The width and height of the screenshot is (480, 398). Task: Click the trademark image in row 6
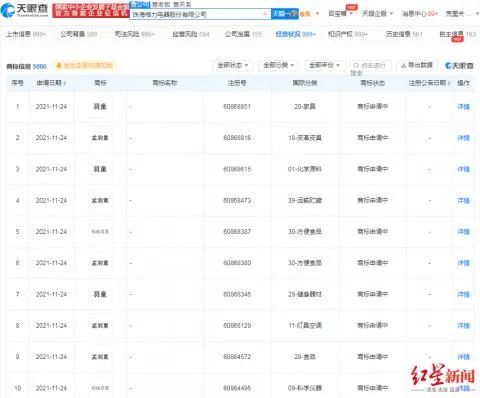pos(100,263)
